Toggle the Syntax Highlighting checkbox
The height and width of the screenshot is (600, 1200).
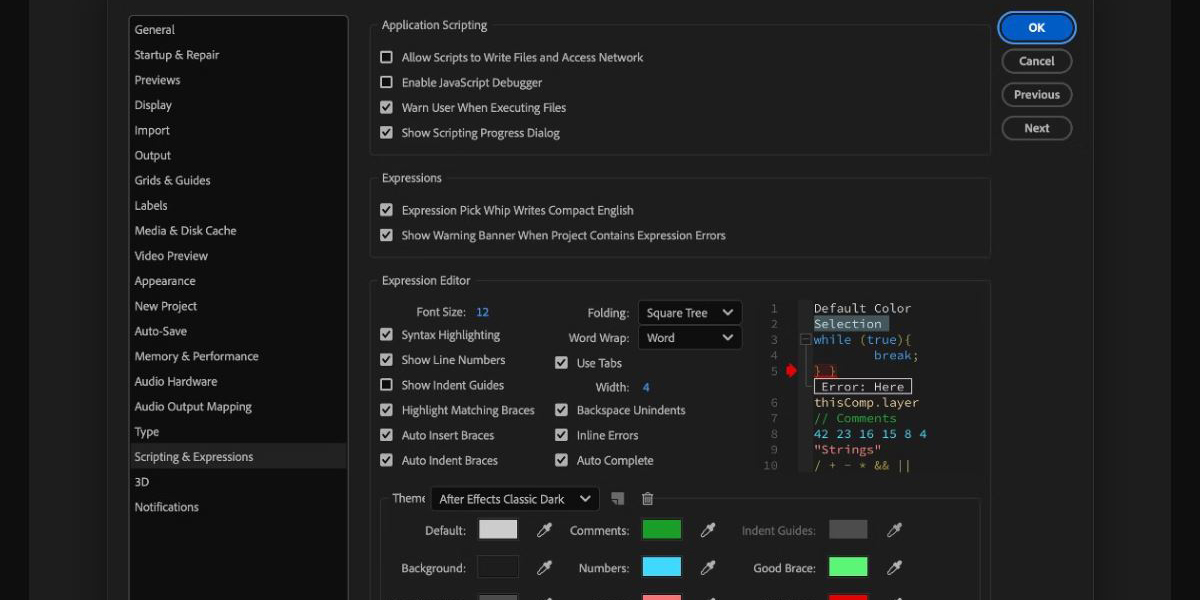coord(387,335)
